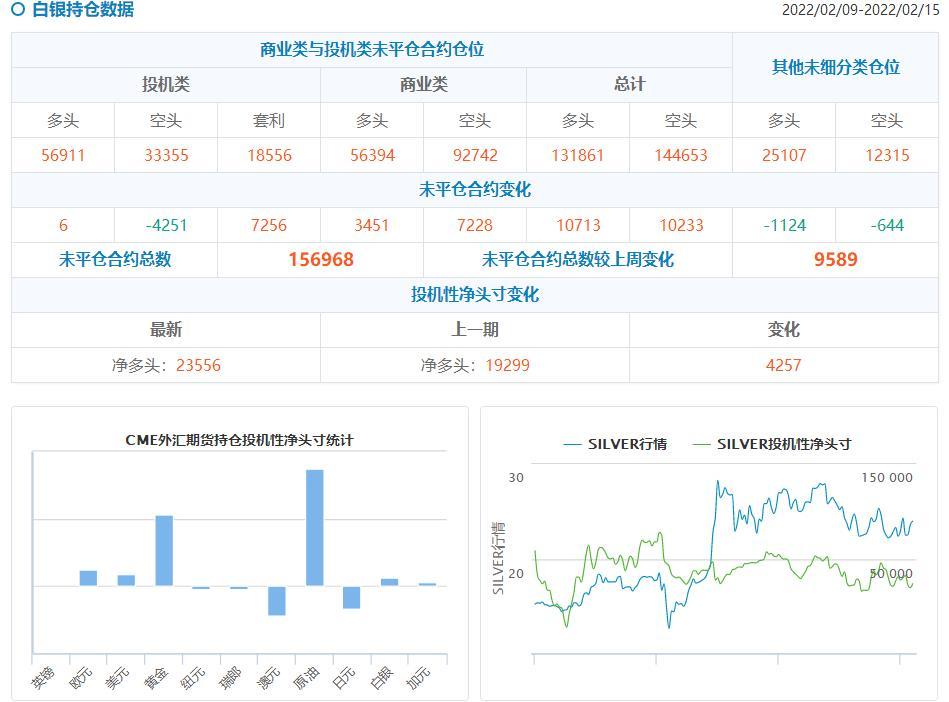Image resolution: width=949 pixels, height=702 pixels.
Task: Click the speculative 多头 value 56911
Action: pyautogui.click(x=63, y=155)
